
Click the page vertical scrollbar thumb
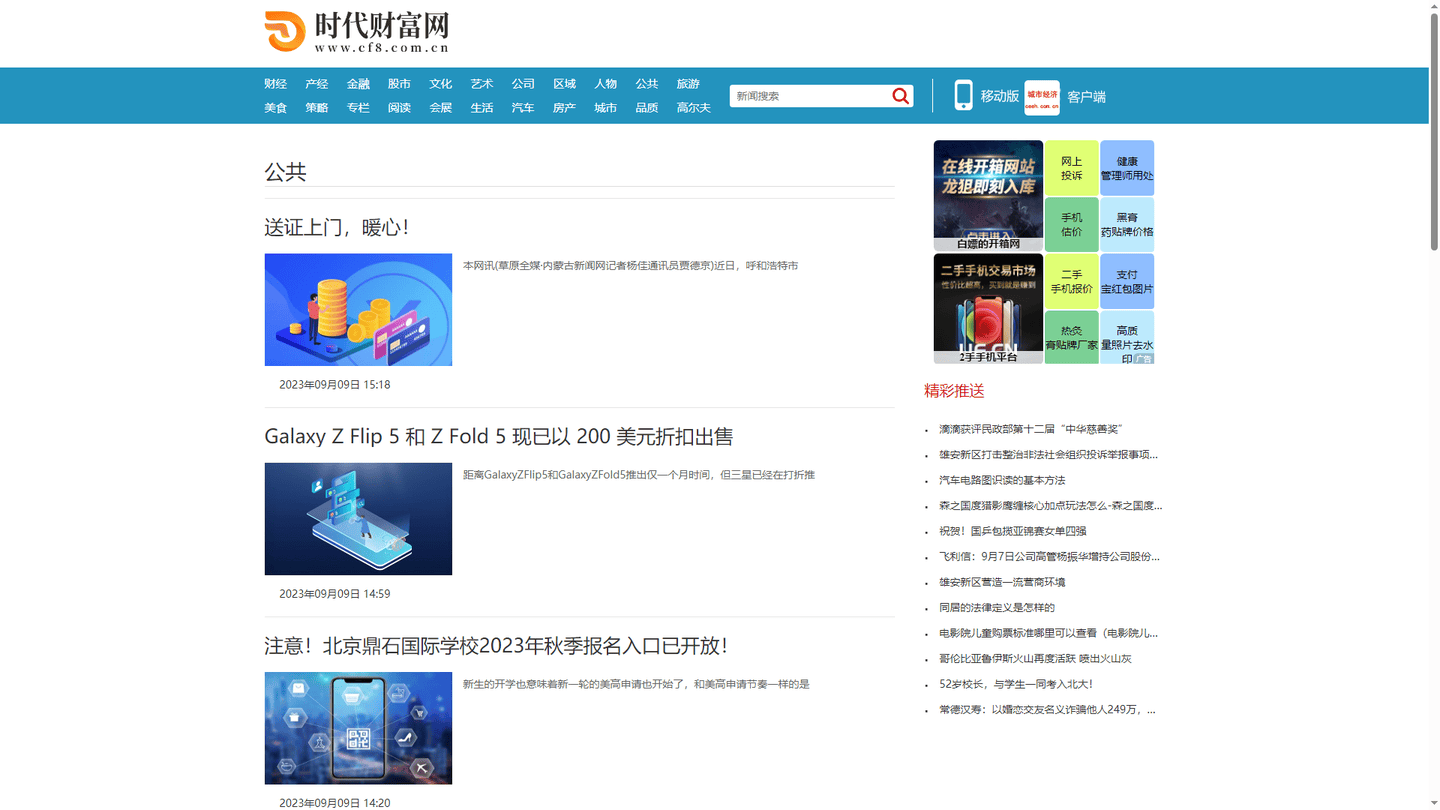click(1434, 130)
